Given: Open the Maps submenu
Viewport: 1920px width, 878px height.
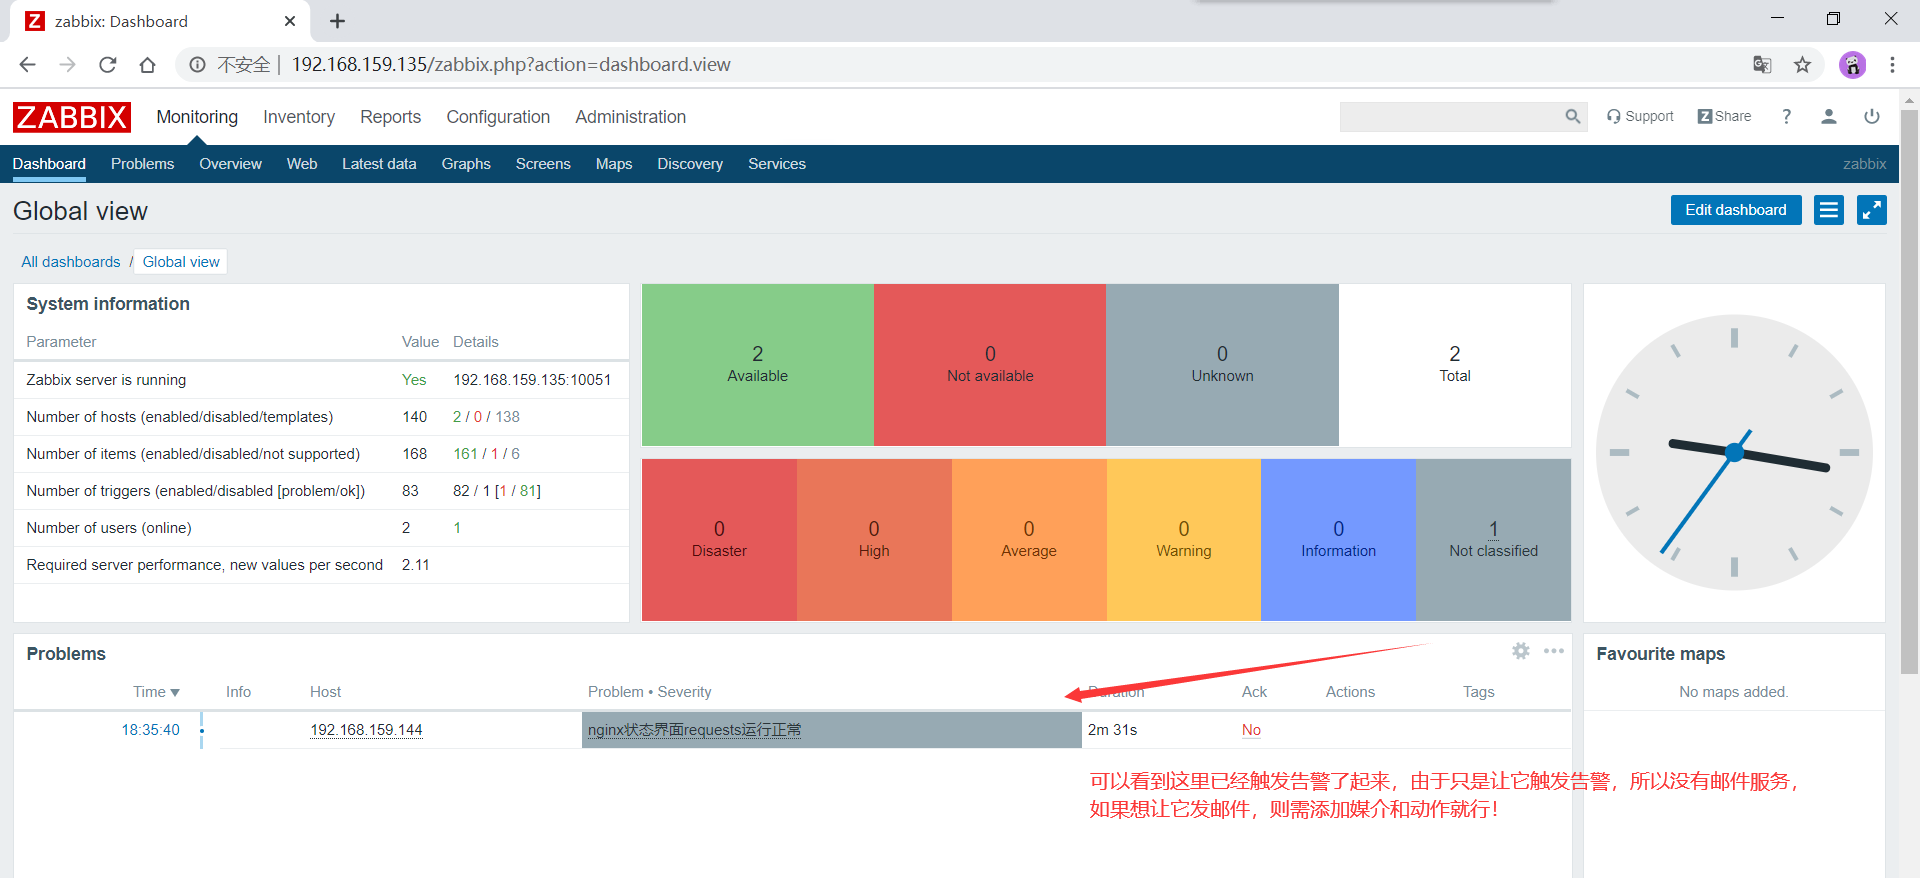Looking at the screenshot, I should [614, 164].
